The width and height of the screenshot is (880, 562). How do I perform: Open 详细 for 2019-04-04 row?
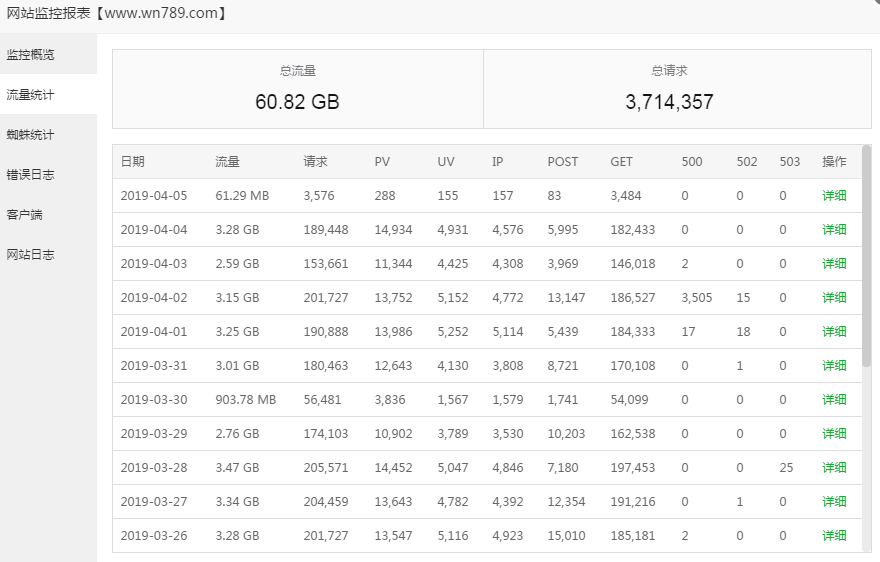point(834,230)
